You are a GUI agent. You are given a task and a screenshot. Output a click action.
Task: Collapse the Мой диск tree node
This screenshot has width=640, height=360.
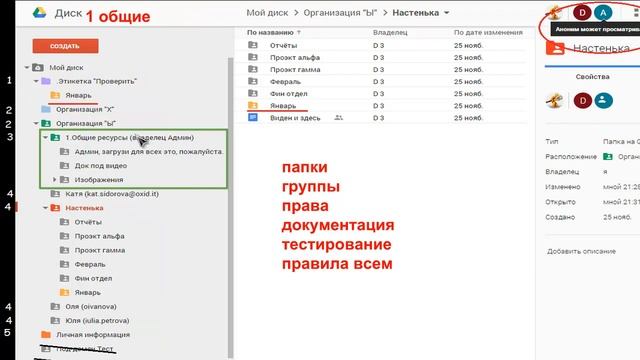[27, 67]
